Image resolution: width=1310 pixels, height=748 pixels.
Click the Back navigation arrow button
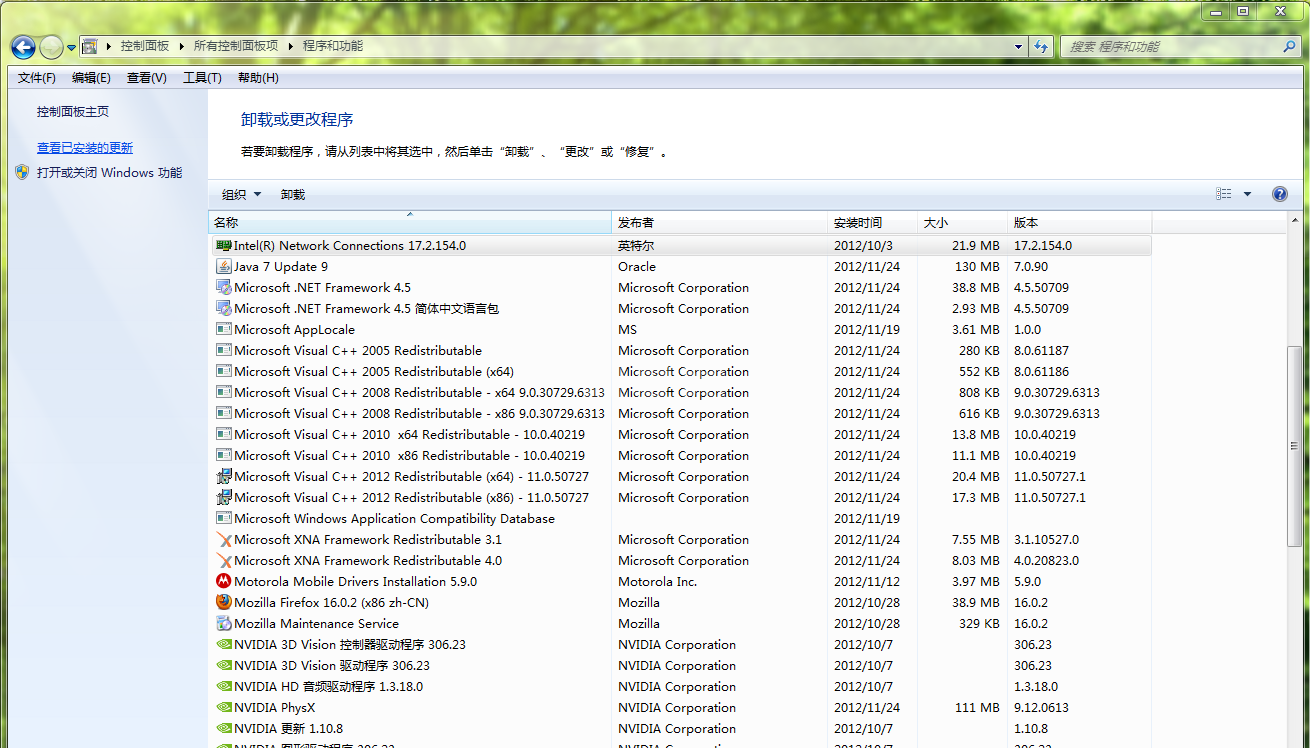(23, 47)
